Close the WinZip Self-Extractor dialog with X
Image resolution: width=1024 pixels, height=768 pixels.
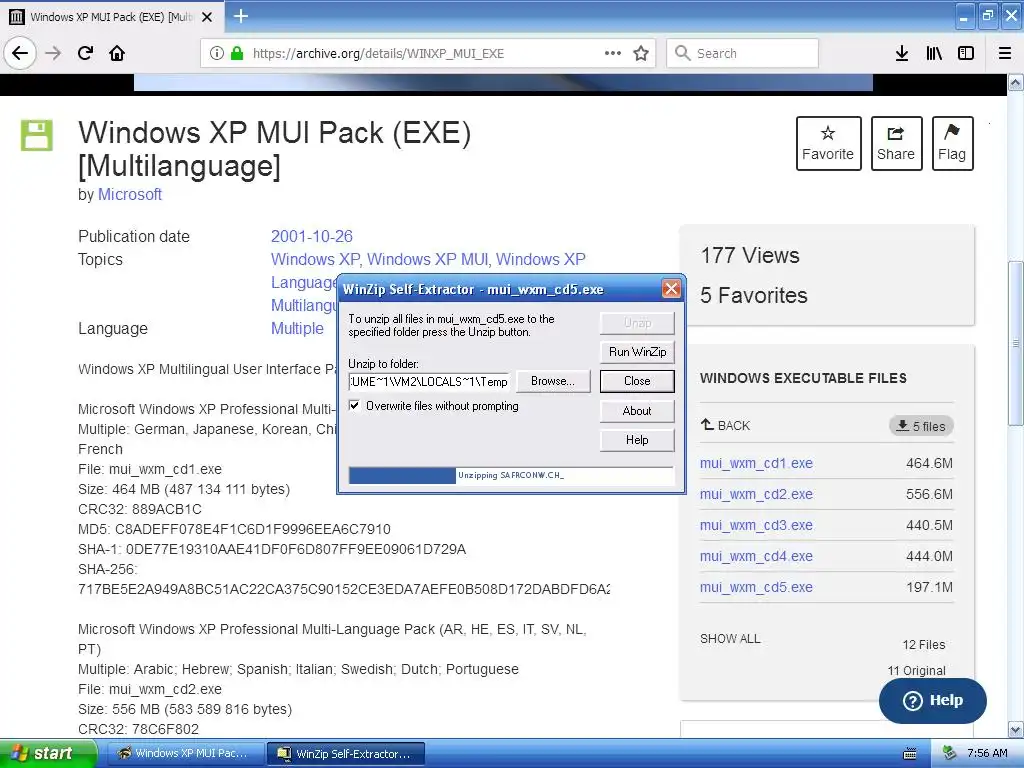671,289
